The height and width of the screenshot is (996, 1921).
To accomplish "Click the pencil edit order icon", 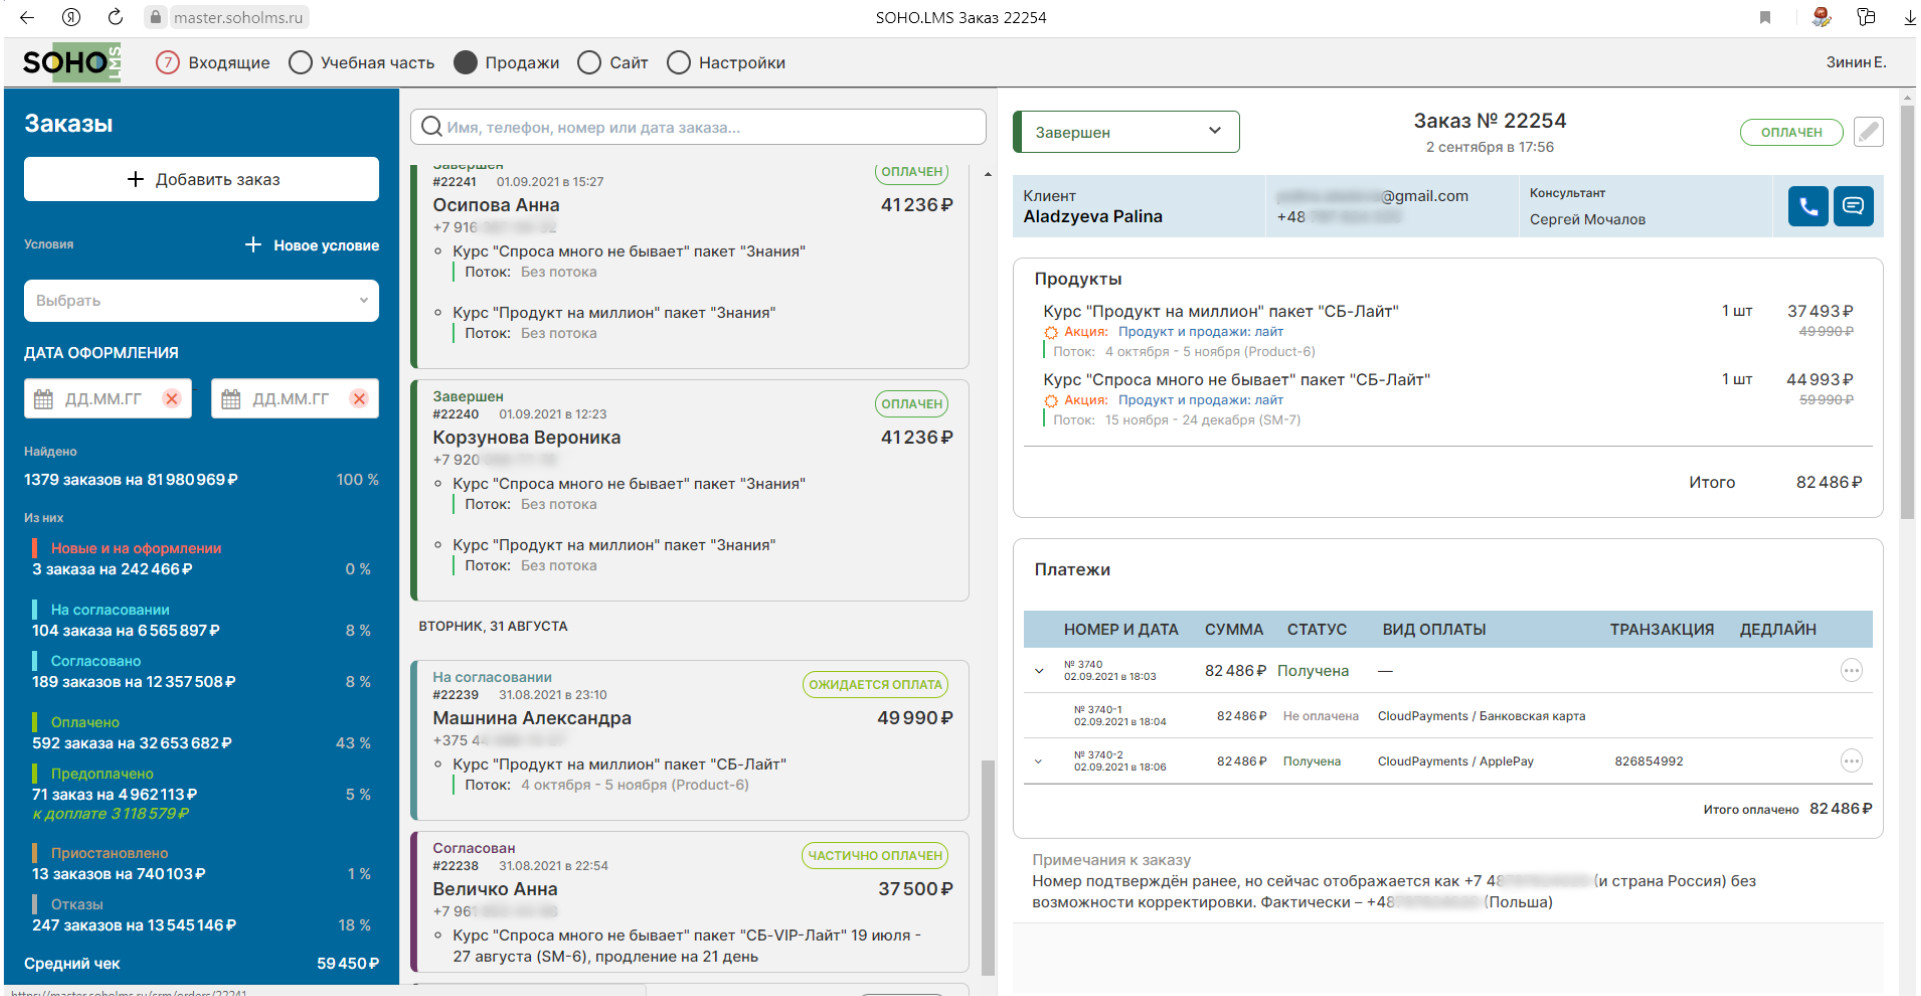I will pos(1868,132).
